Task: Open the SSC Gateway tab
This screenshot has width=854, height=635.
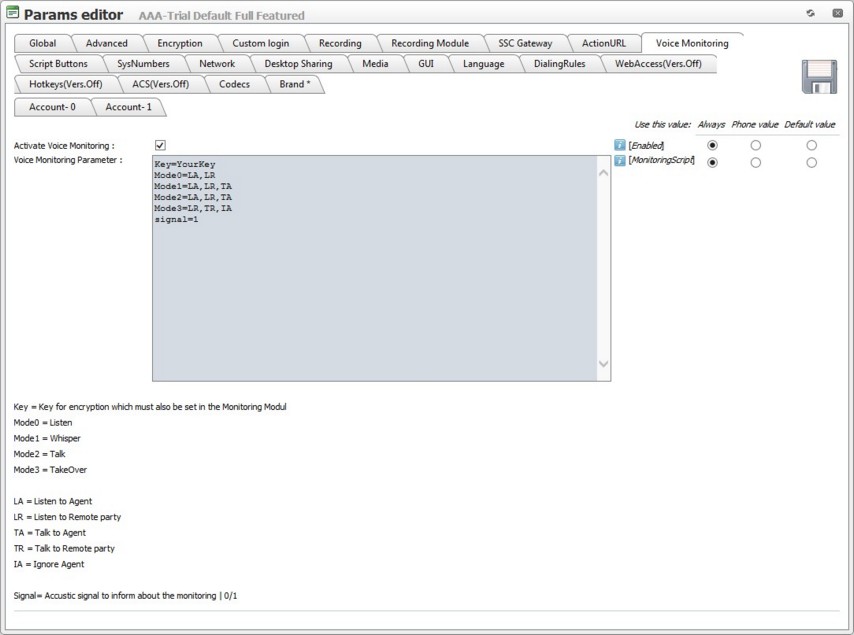Action: [525, 43]
